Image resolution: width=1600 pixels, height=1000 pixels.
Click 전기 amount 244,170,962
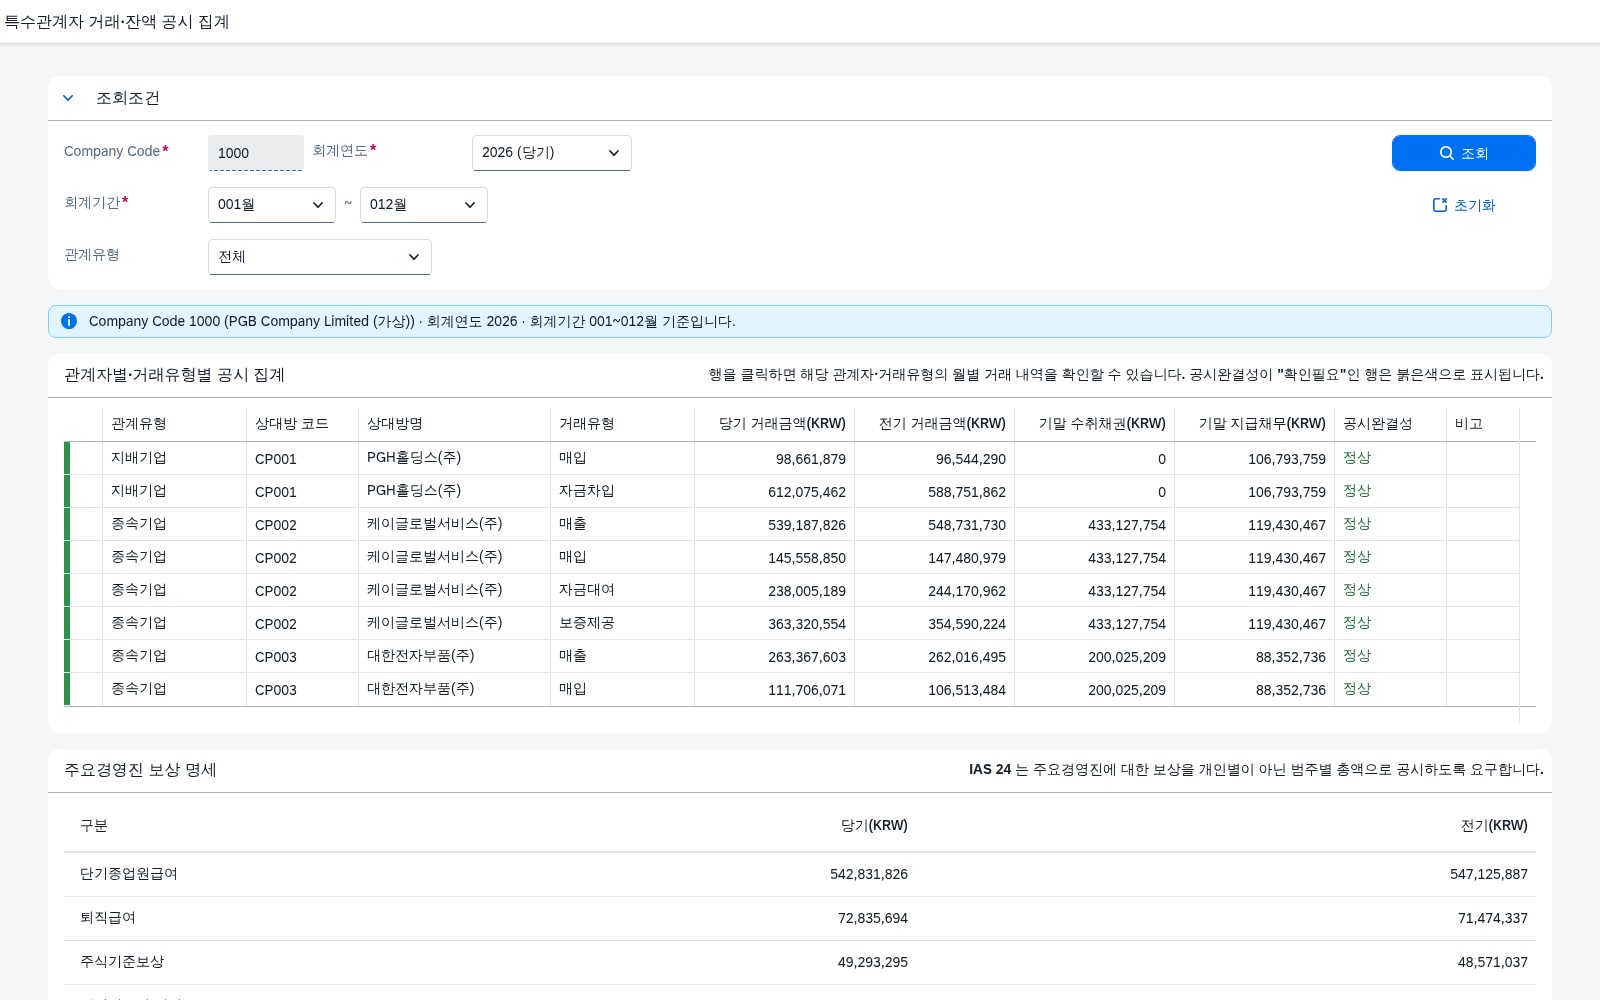[966, 591]
